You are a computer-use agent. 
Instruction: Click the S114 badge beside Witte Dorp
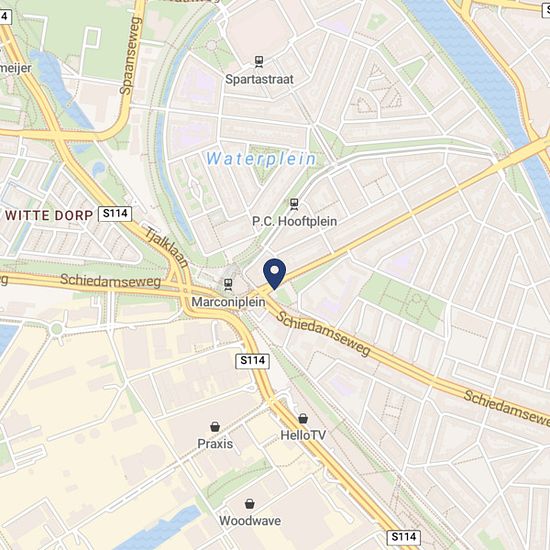coord(115,214)
